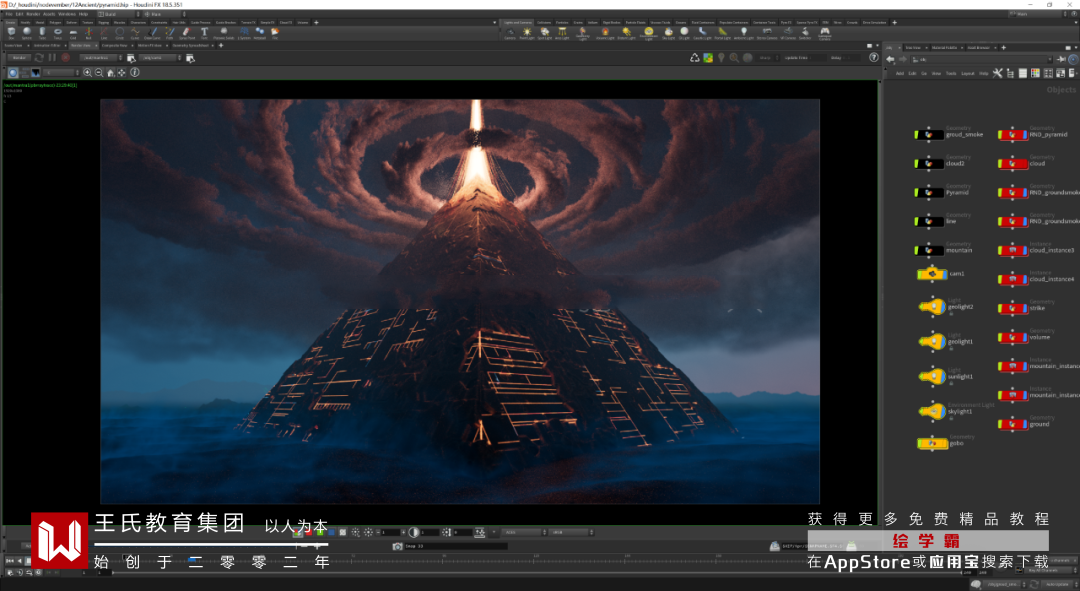Select the L-System shelf tool
The width and height of the screenshot is (1080, 591).
[x=245, y=32]
